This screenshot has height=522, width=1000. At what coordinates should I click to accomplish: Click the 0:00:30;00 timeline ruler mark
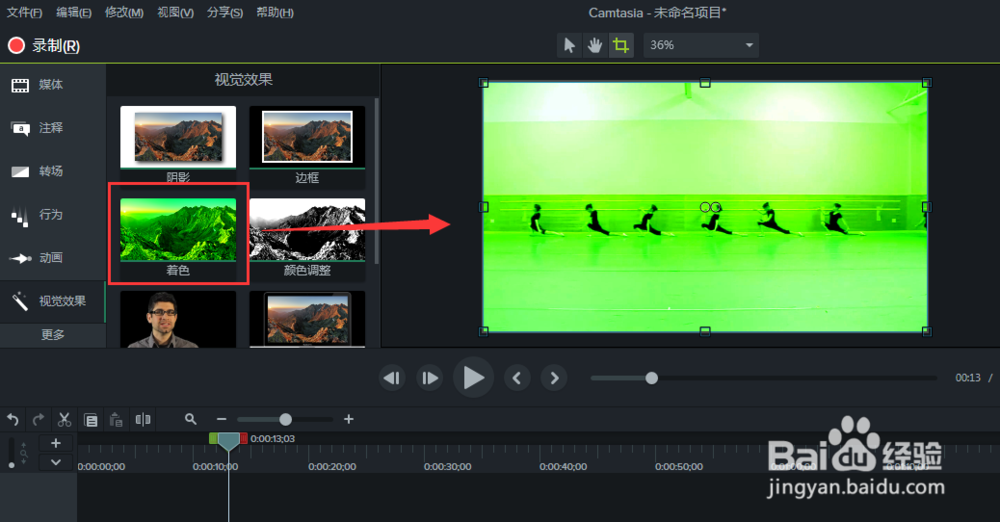click(x=448, y=466)
